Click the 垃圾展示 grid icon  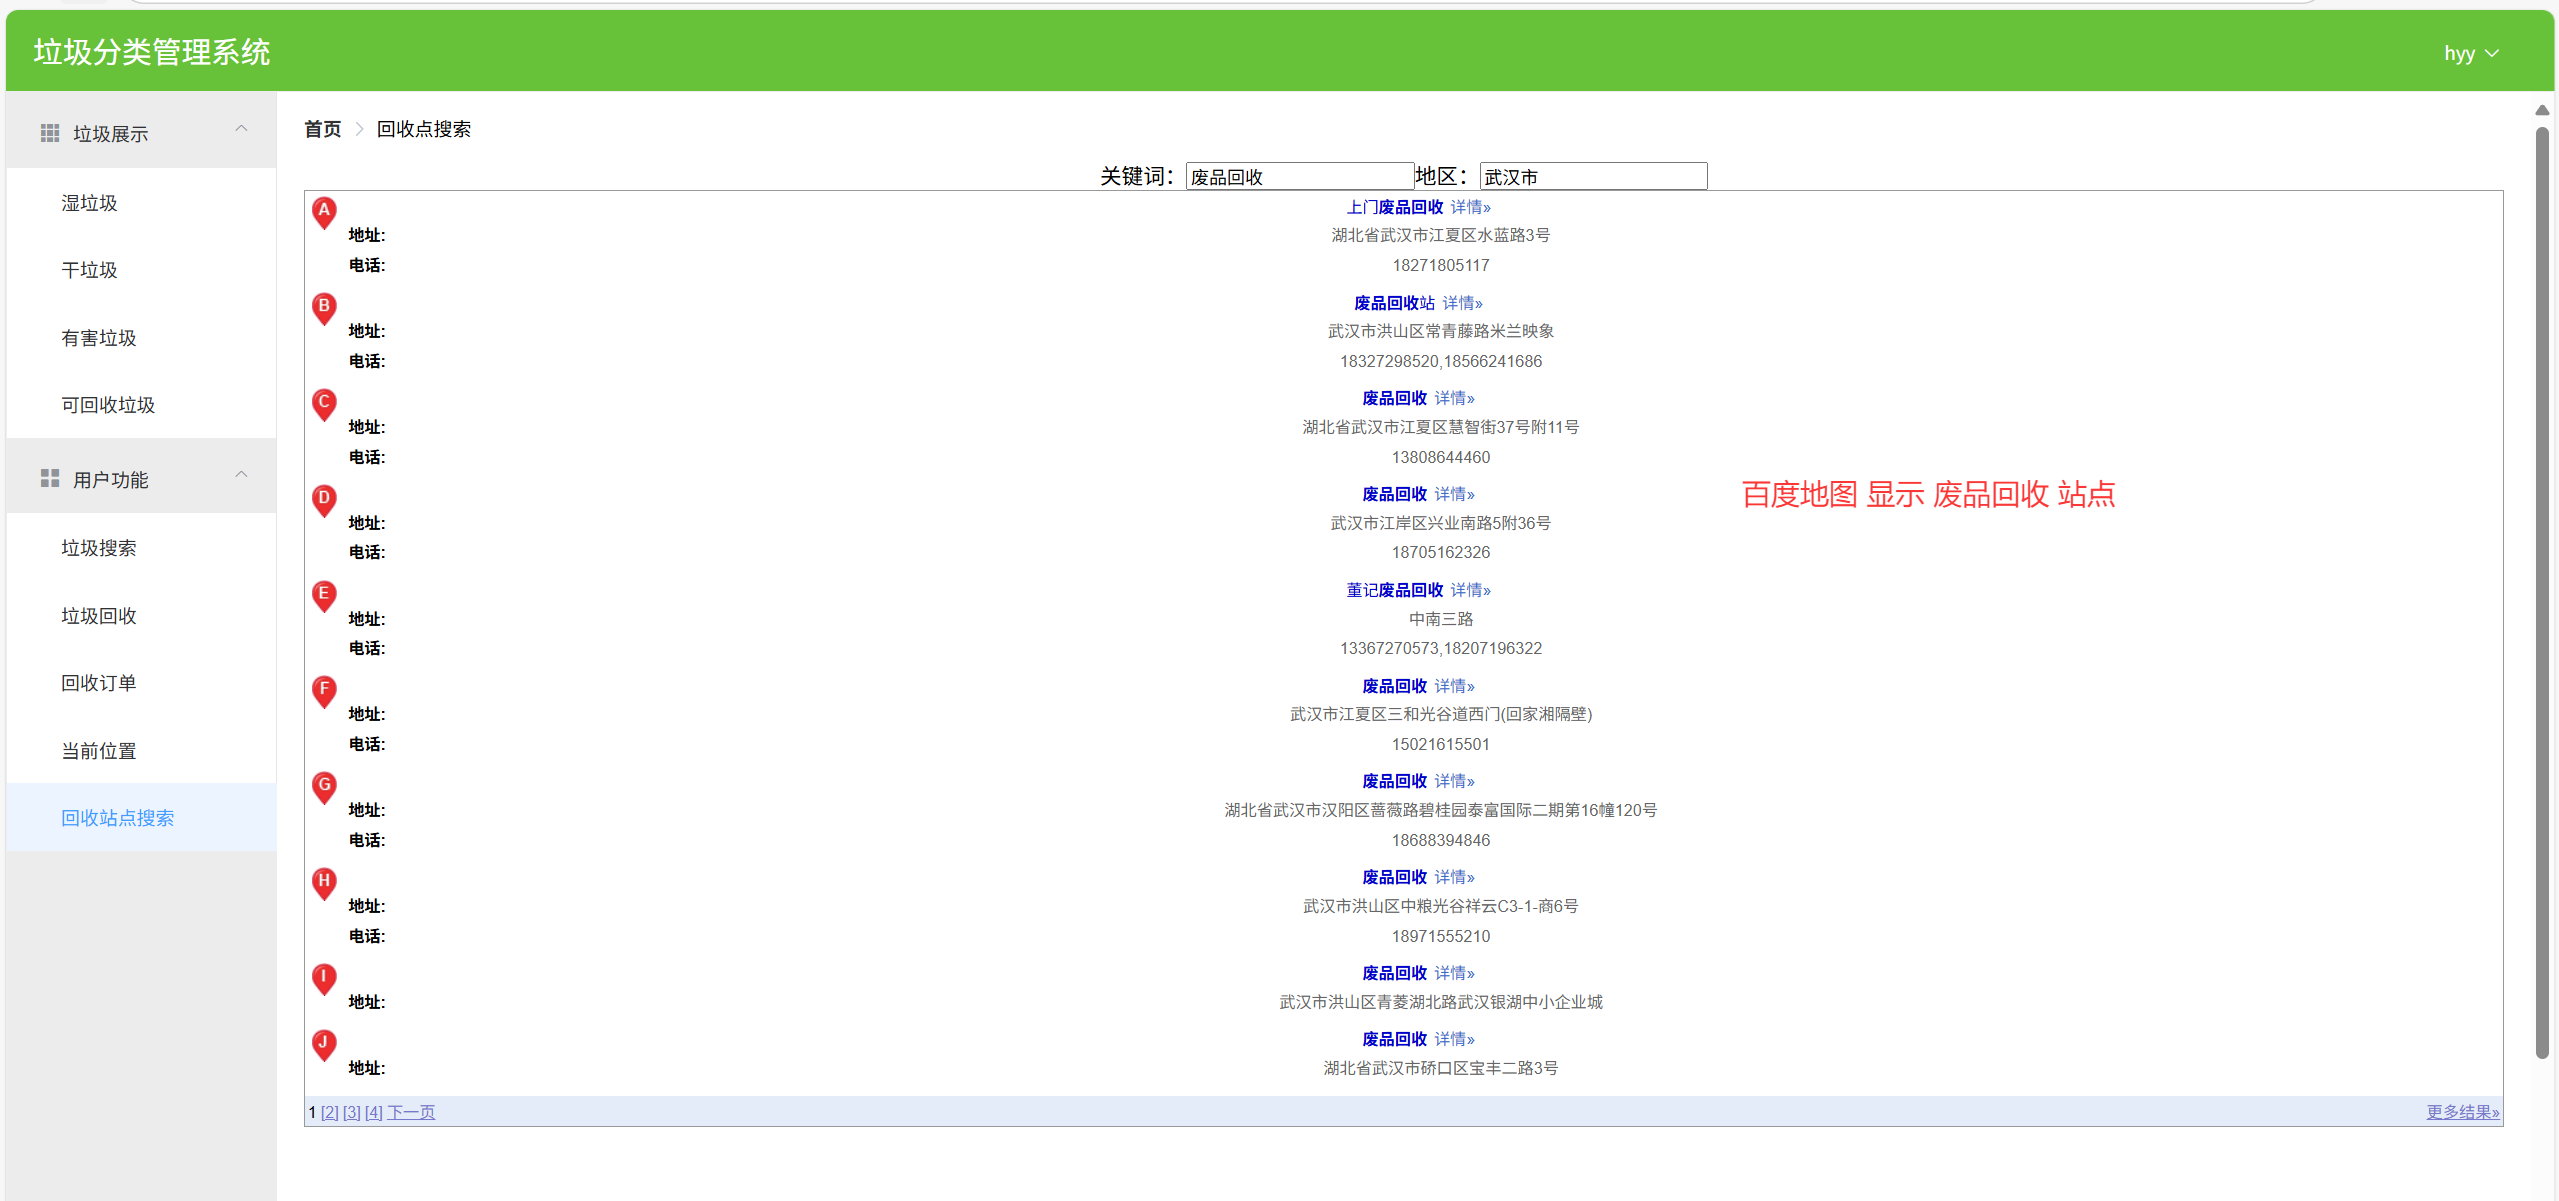point(50,133)
